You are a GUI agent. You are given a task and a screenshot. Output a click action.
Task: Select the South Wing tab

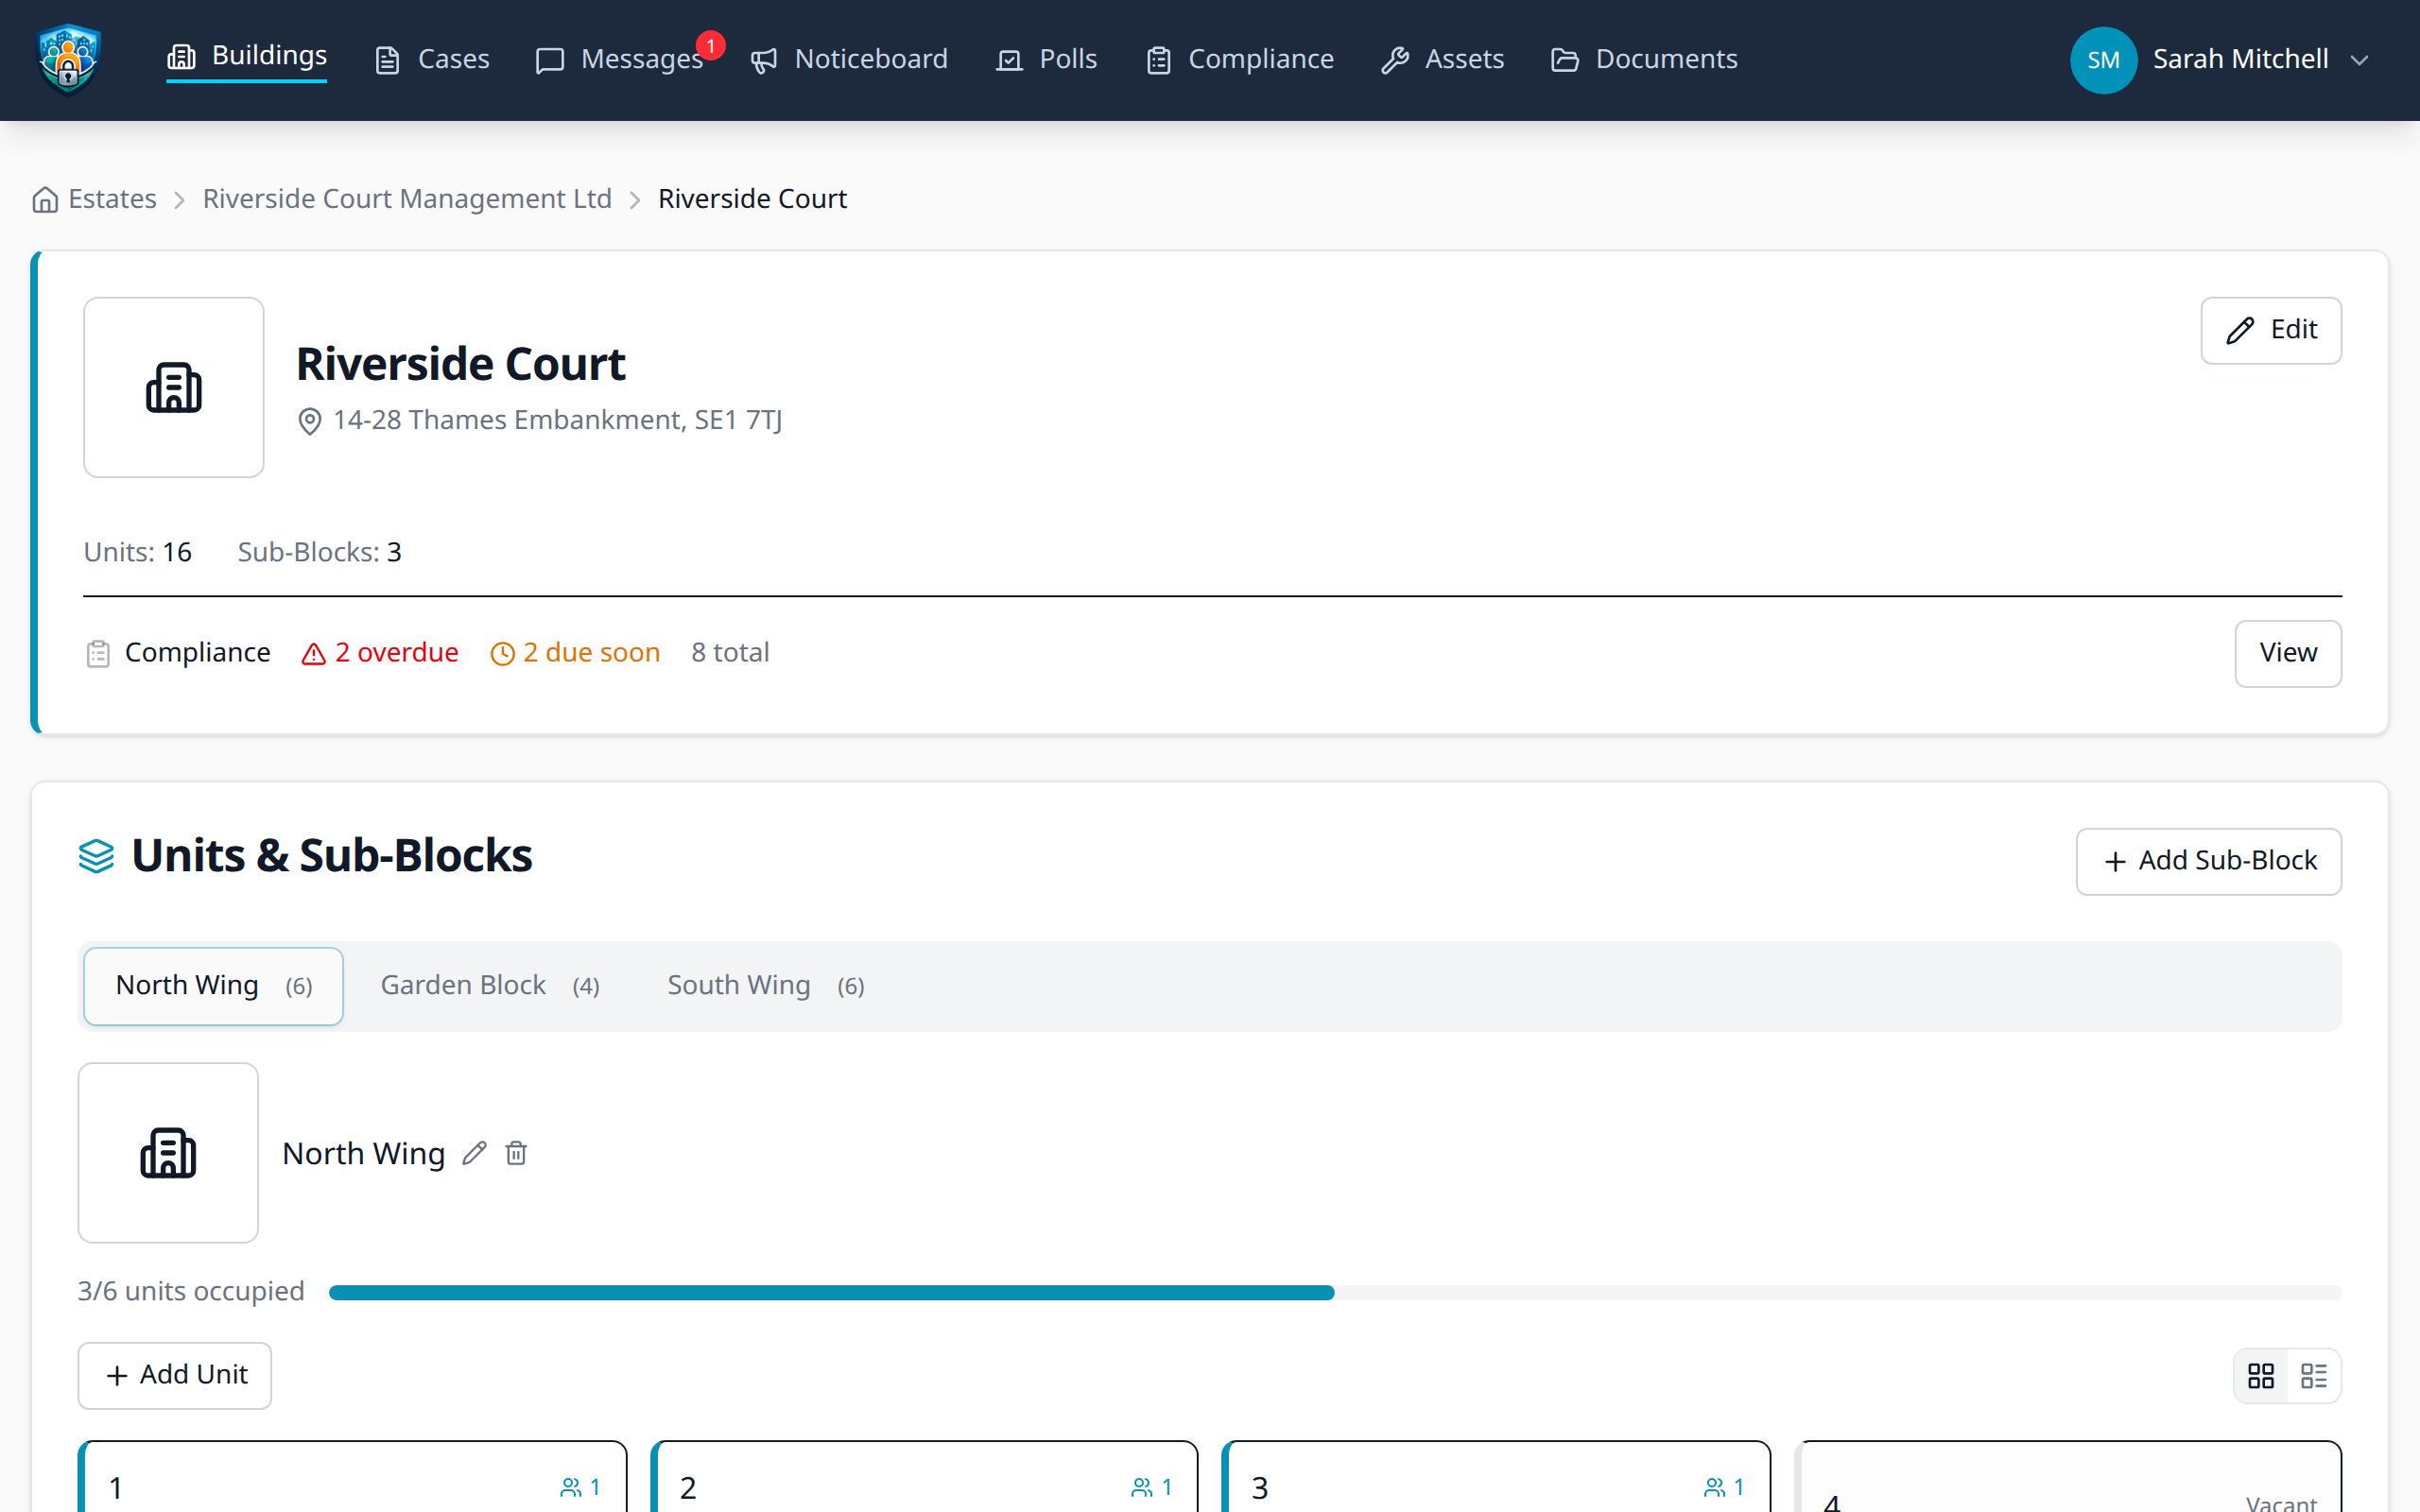click(765, 985)
